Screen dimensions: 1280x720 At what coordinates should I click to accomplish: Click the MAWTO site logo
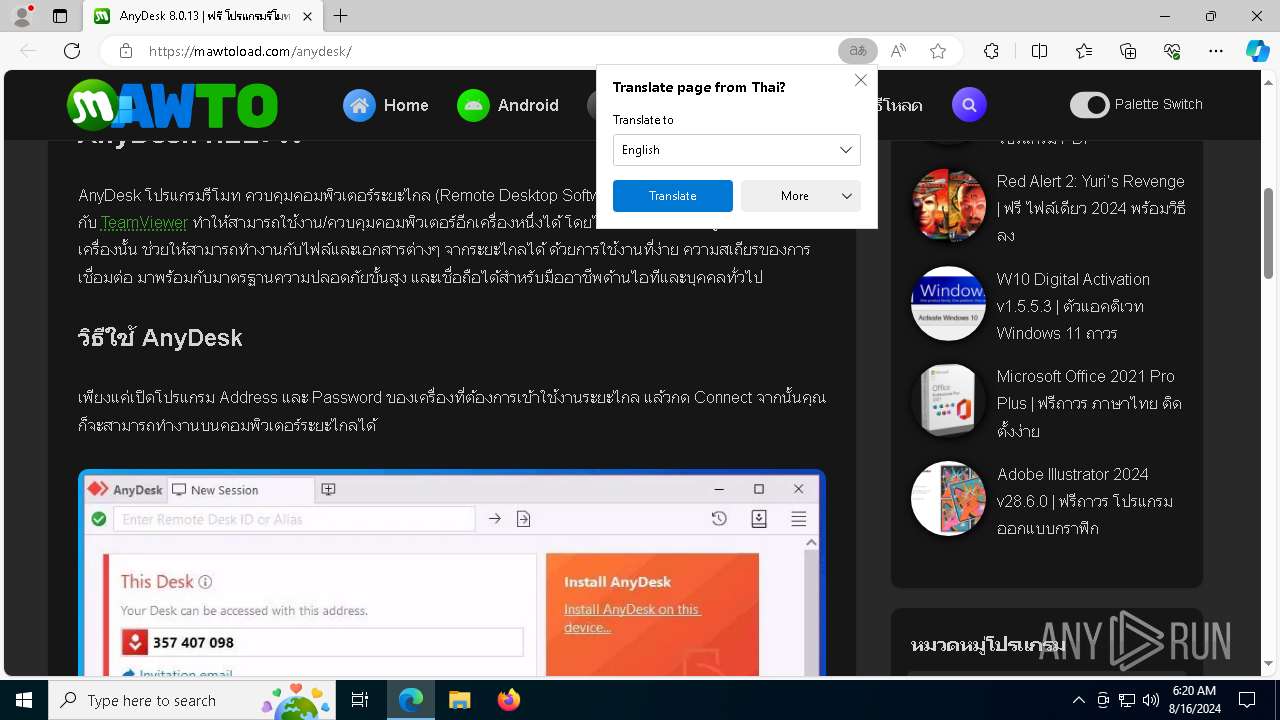pyautogui.click(x=172, y=105)
